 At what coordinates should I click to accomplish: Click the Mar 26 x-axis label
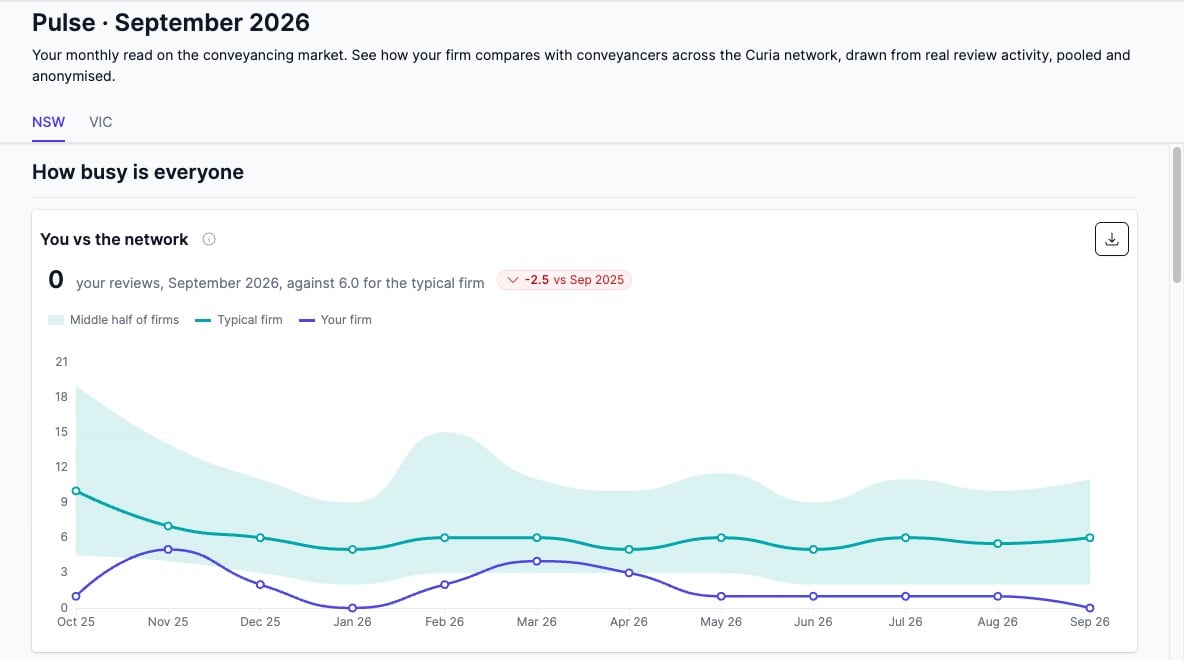[537, 622]
